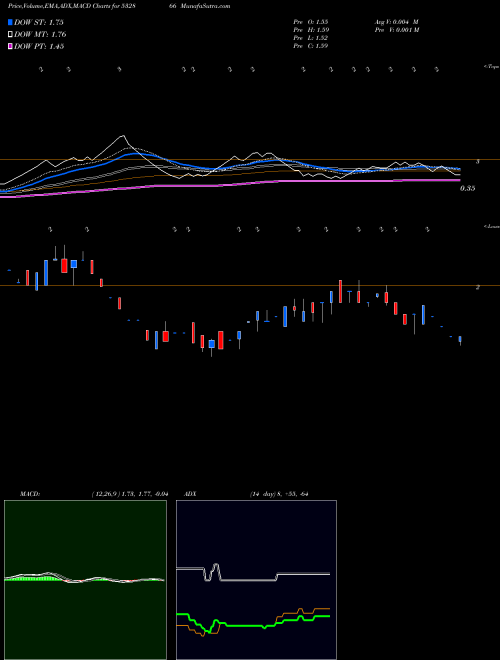The image size is (500, 660).
Task: Click the blue DOW ST legend square
Action: click(10, 22)
